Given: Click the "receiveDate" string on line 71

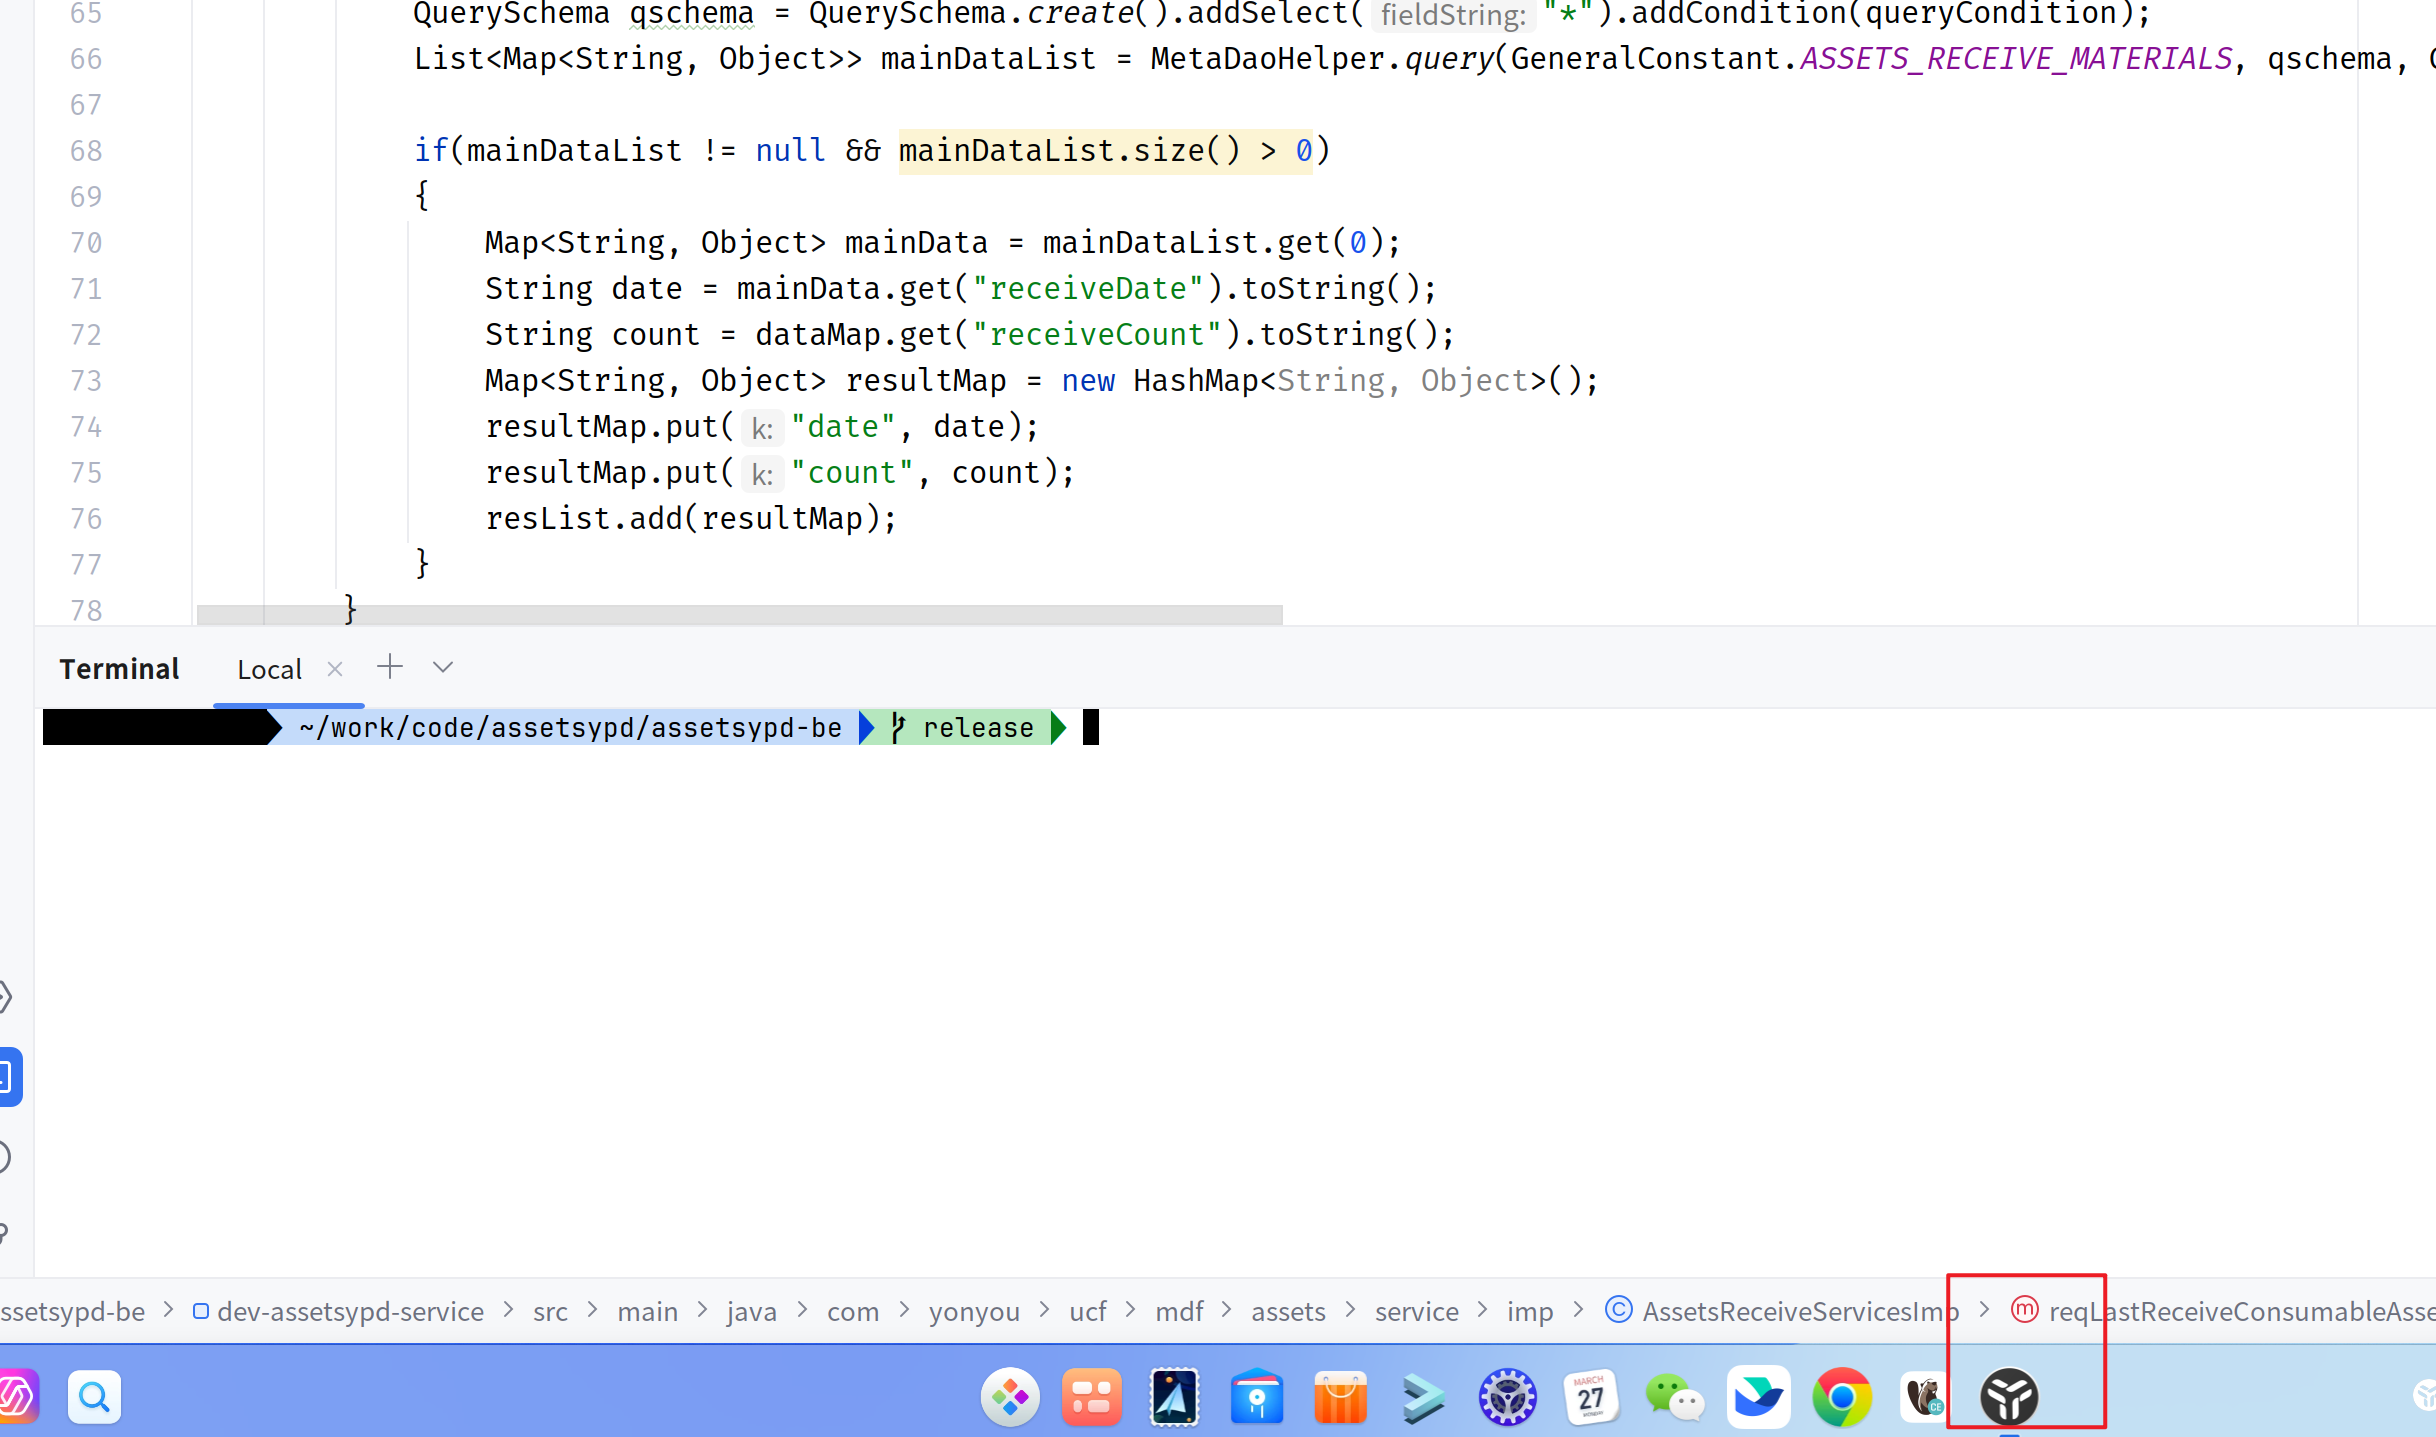Looking at the screenshot, I should tap(1088, 289).
